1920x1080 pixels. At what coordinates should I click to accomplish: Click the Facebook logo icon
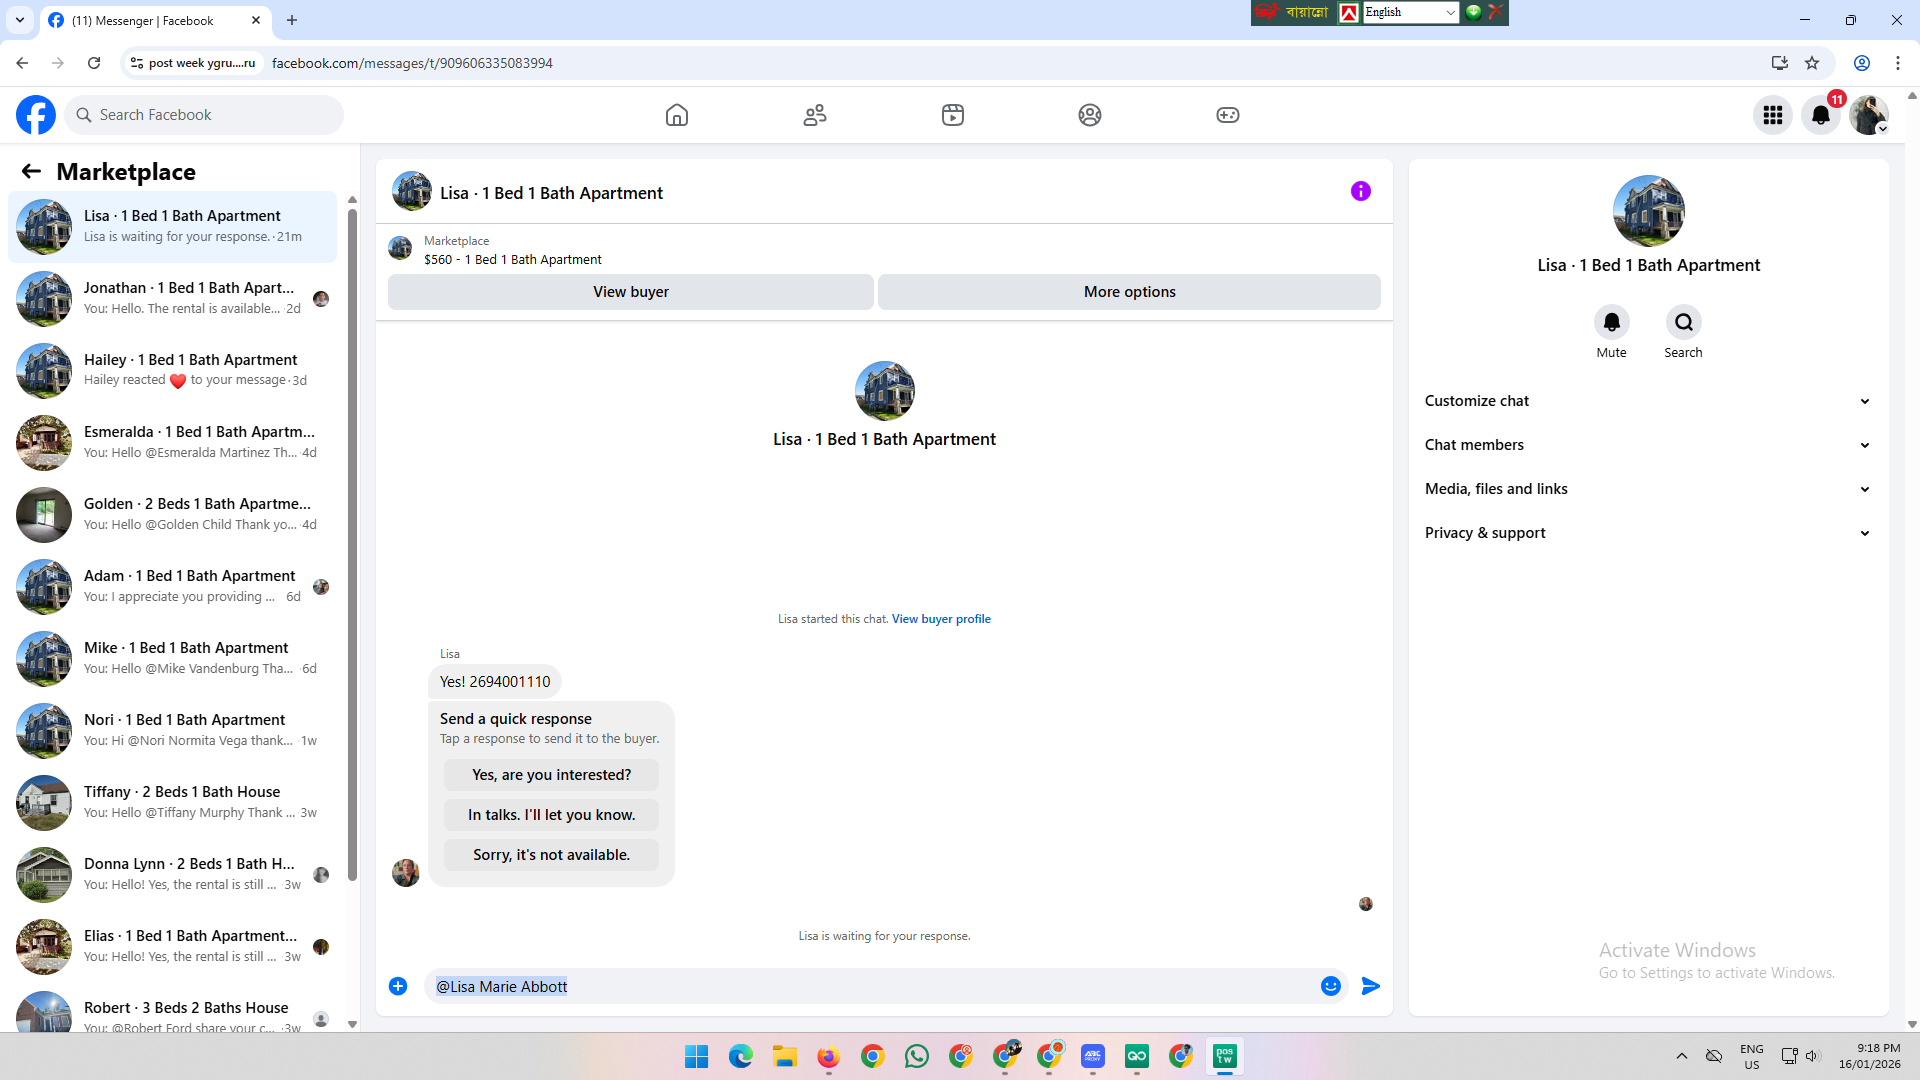click(x=36, y=115)
